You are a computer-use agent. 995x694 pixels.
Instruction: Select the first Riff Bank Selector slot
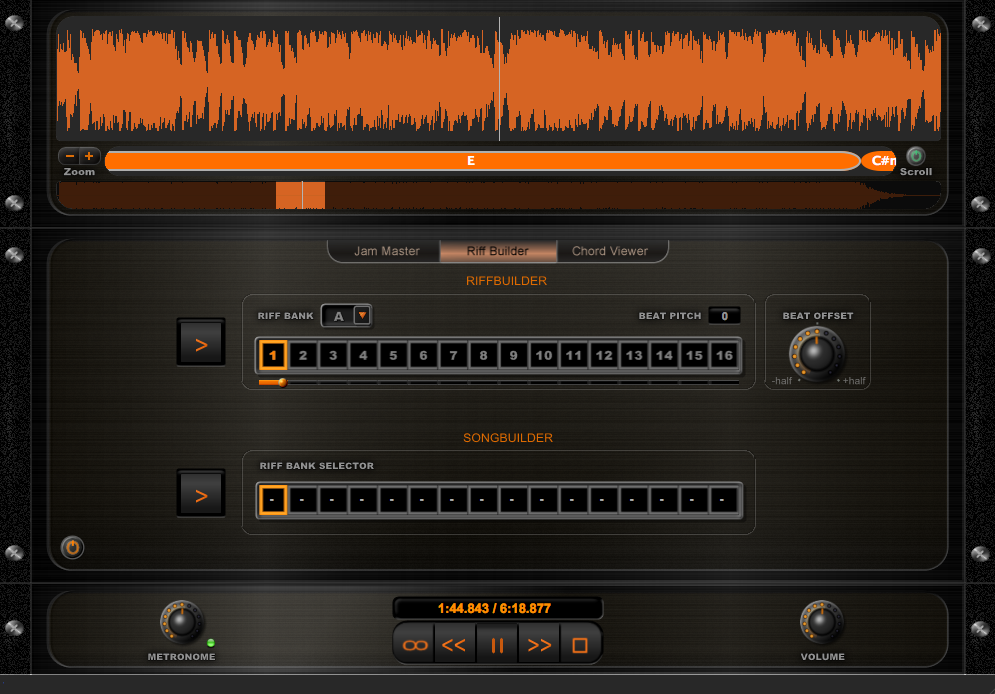[x=273, y=499]
